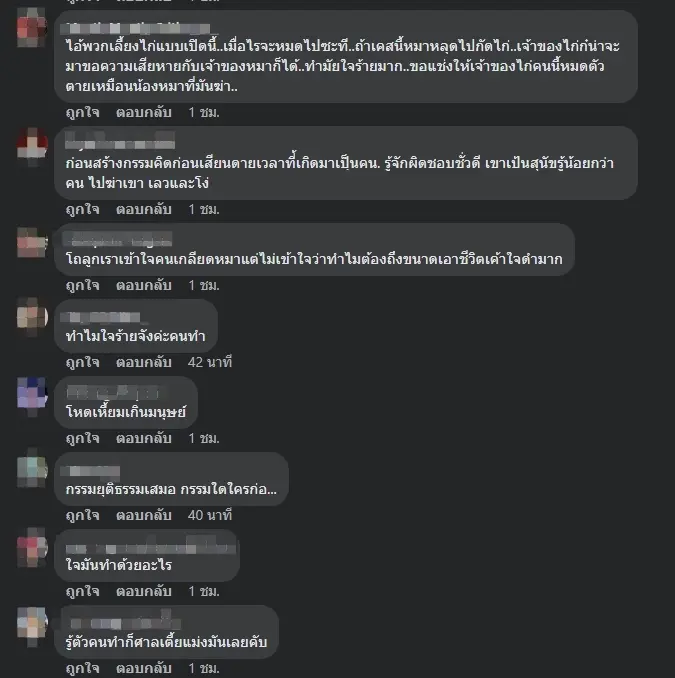Like the comment about chicken owners

tap(83, 113)
